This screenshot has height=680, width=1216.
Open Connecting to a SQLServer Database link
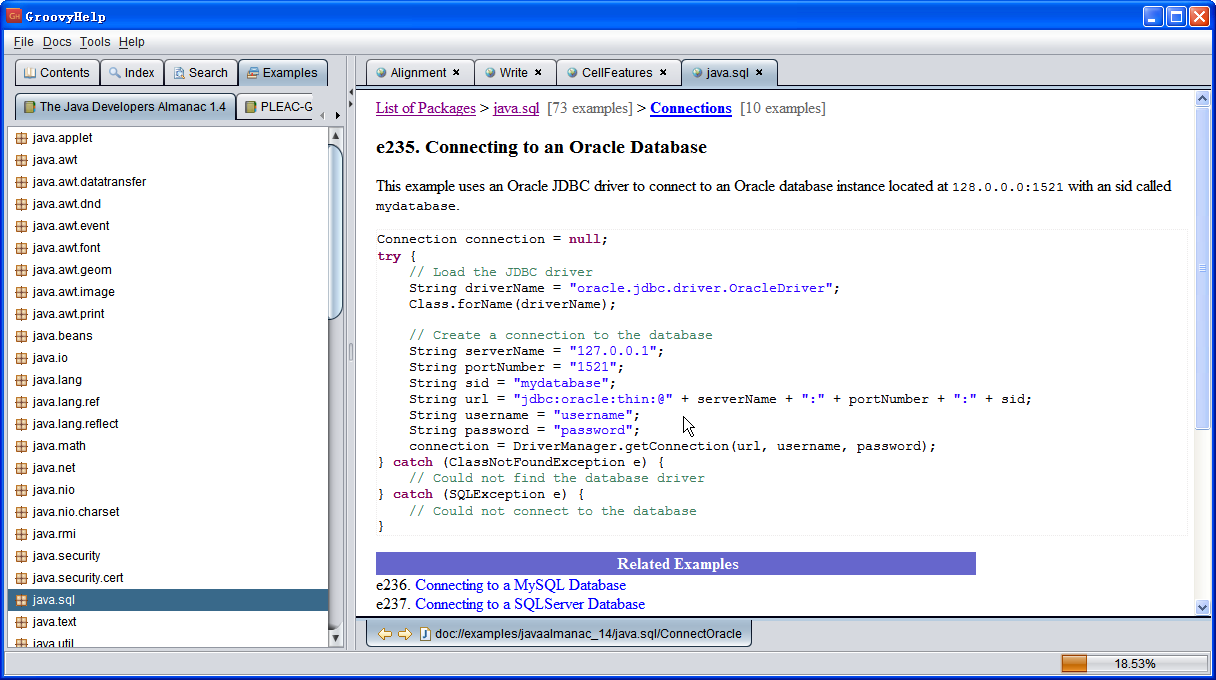click(x=530, y=604)
